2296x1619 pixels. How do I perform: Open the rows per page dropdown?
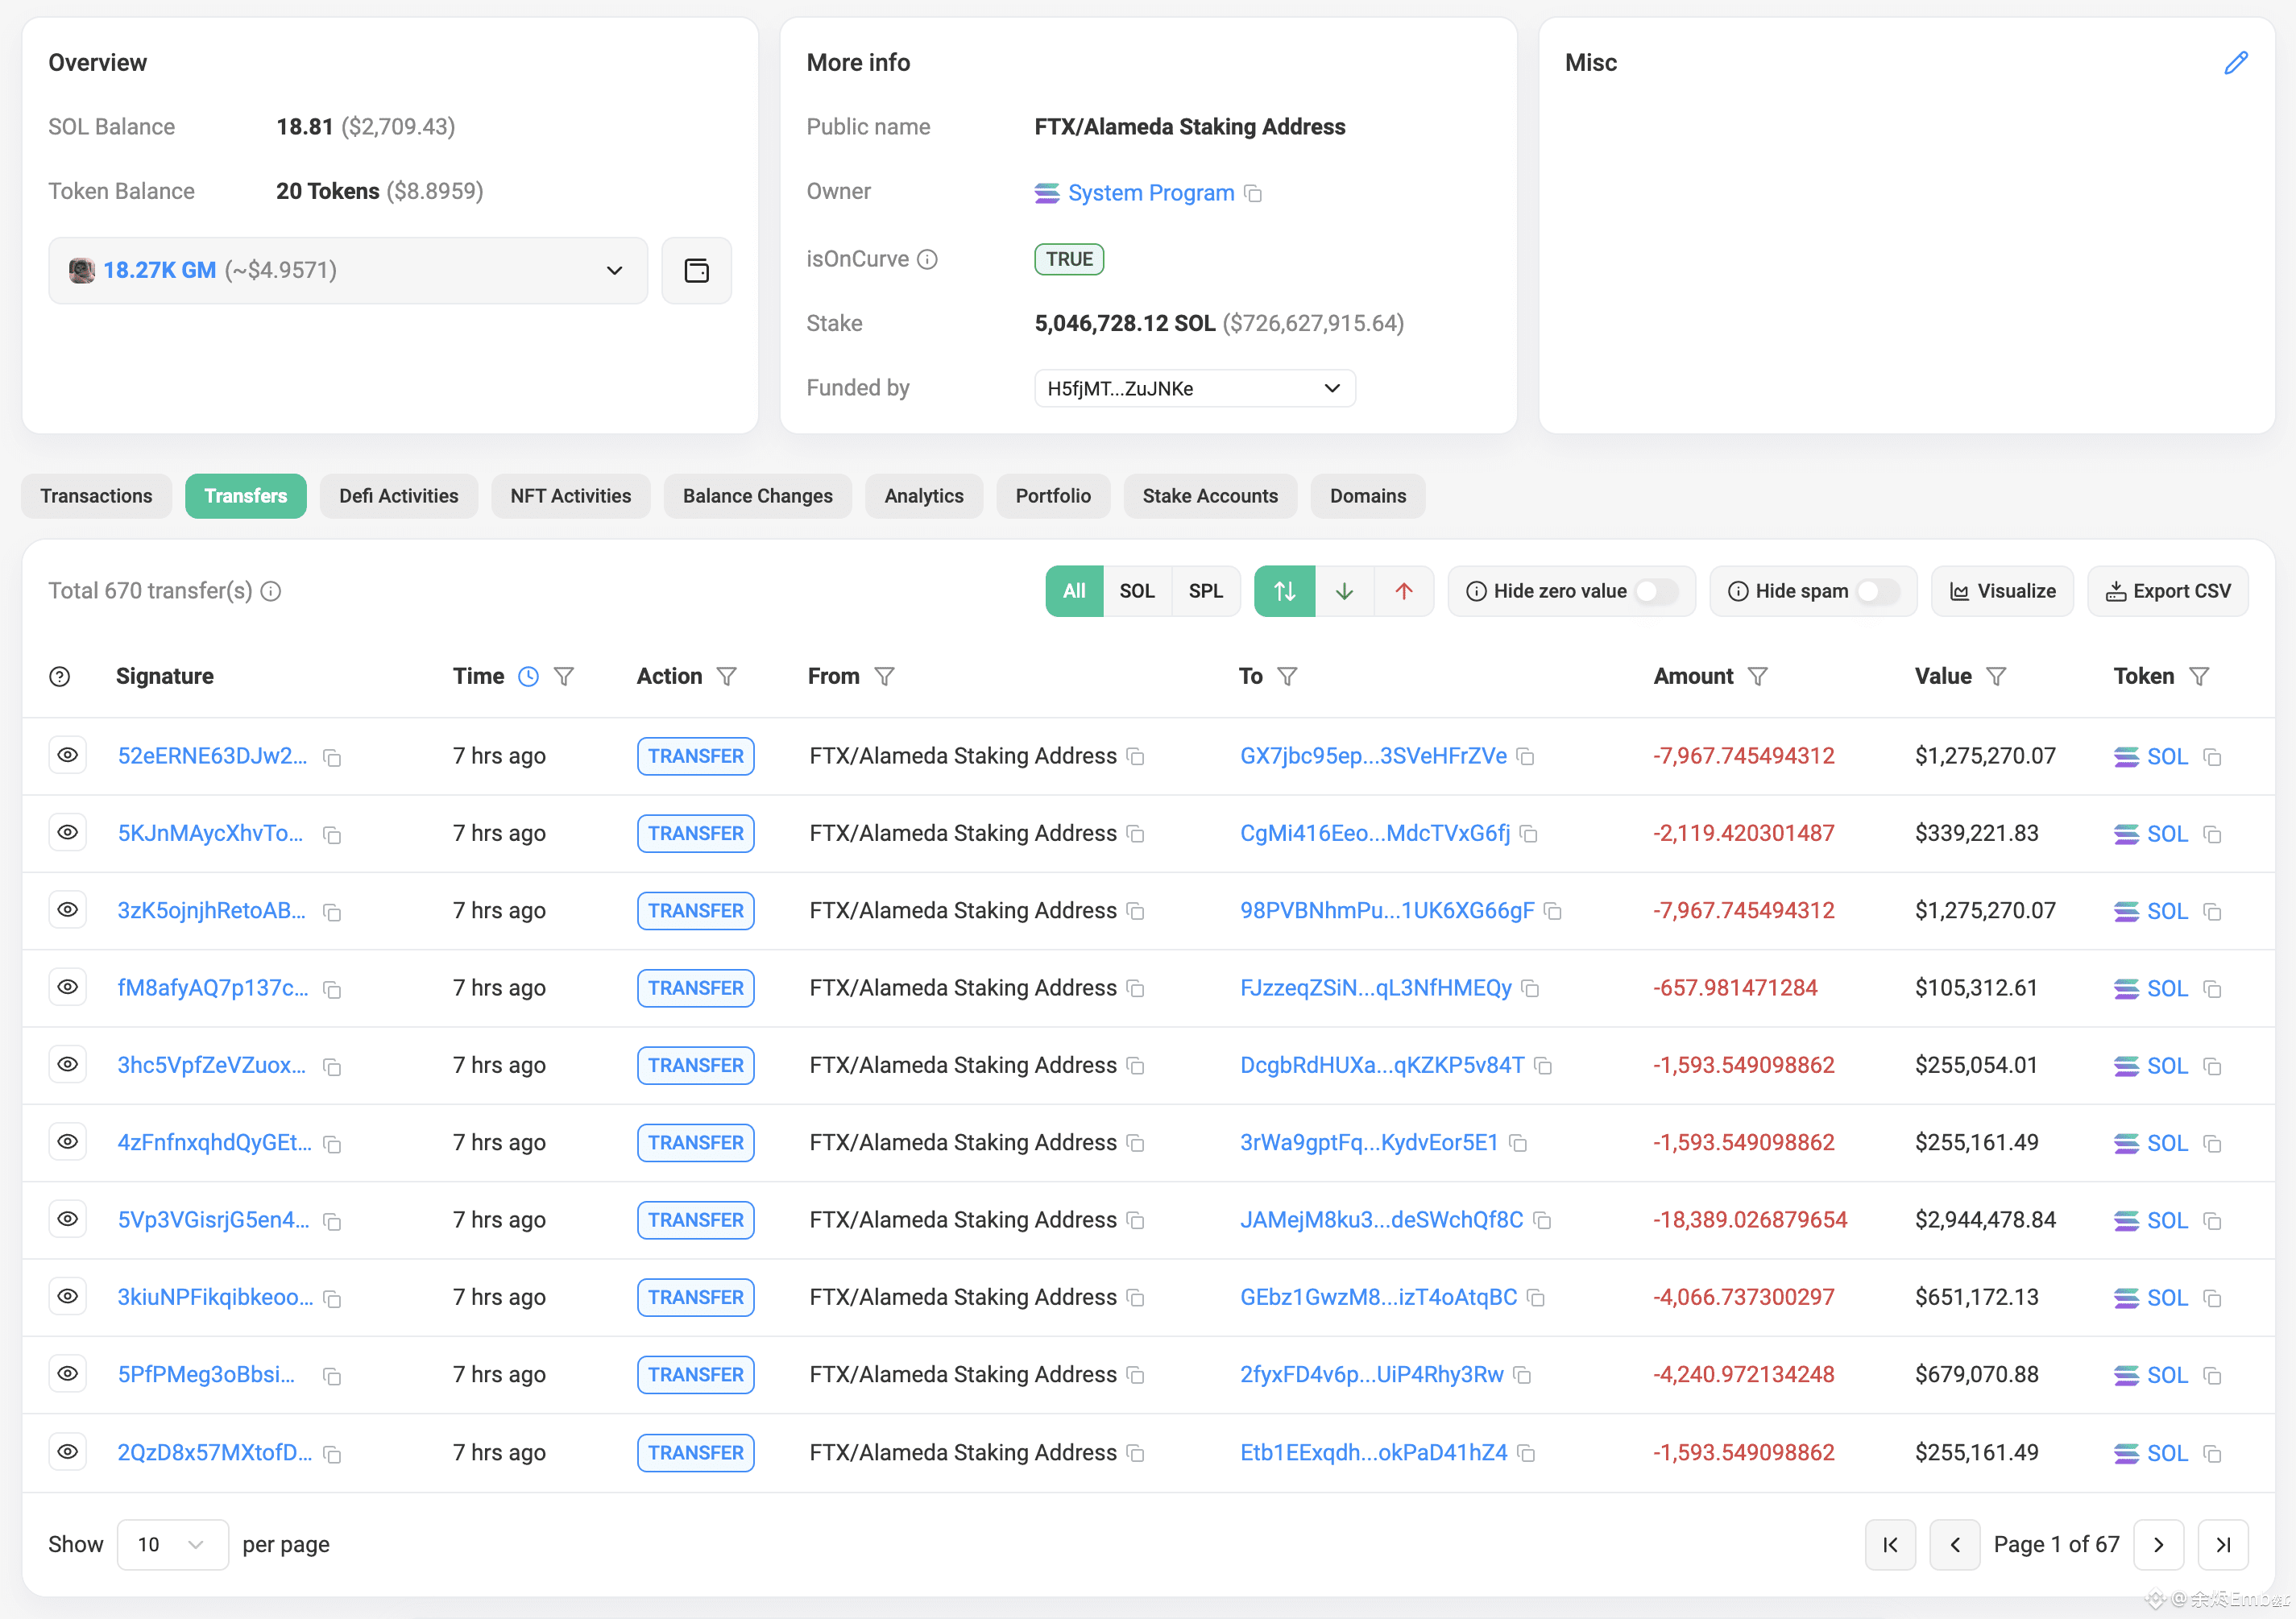(172, 1544)
